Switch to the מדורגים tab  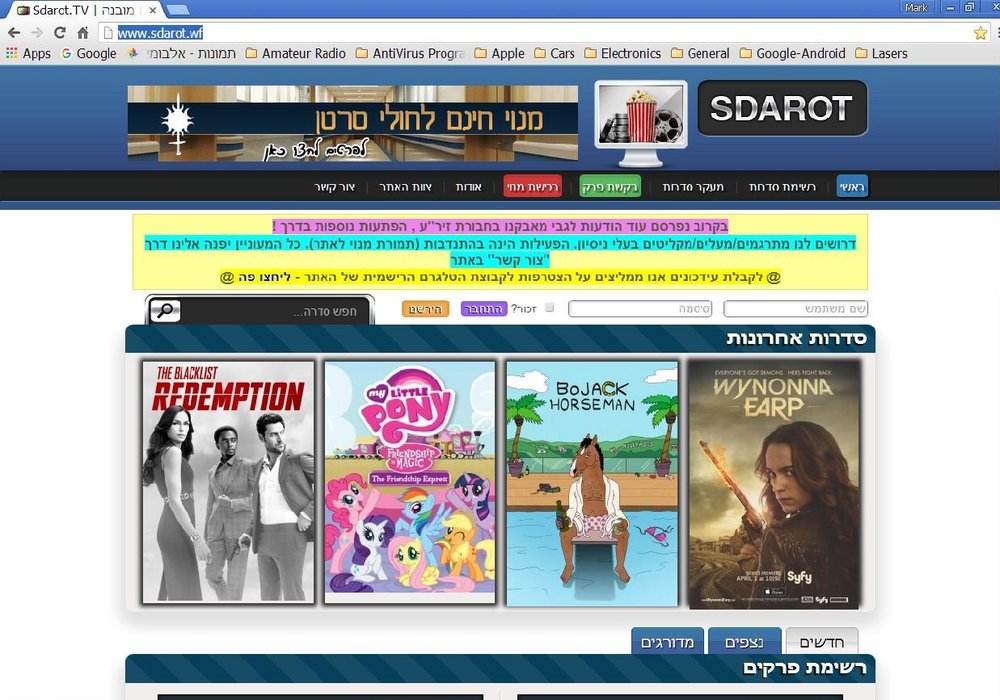[x=668, y=641]
